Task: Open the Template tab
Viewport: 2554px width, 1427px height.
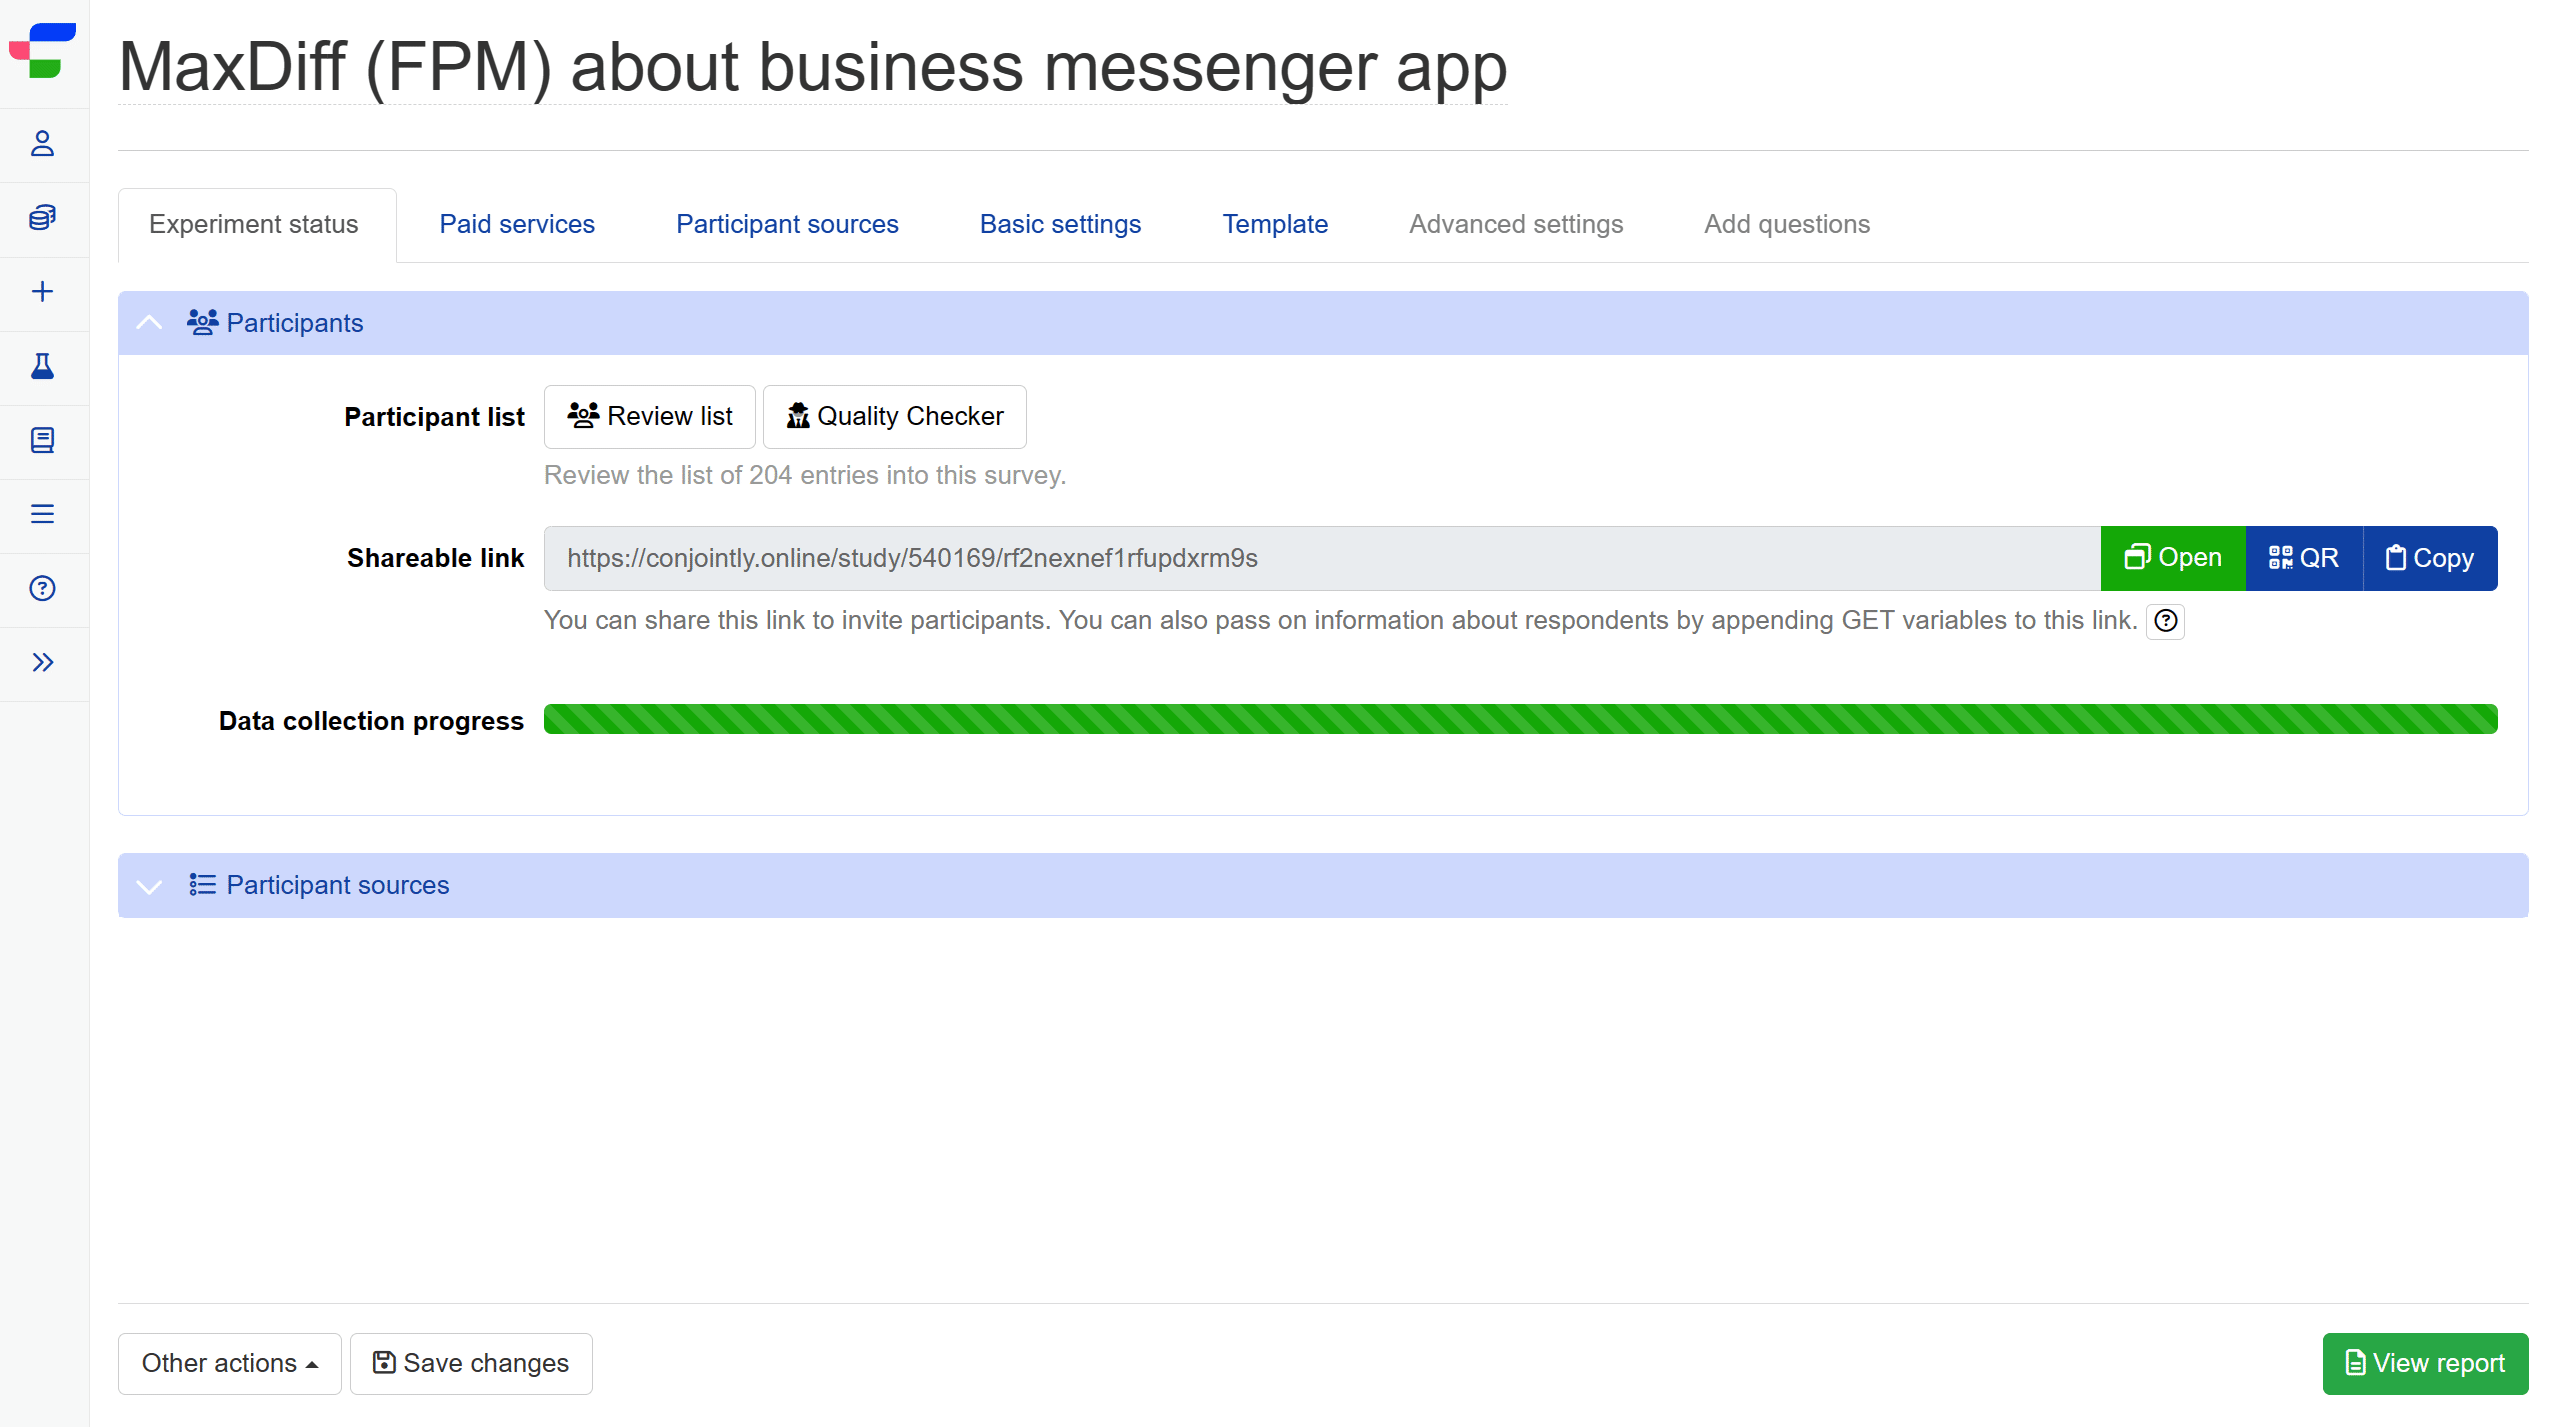Action: 1275,224
